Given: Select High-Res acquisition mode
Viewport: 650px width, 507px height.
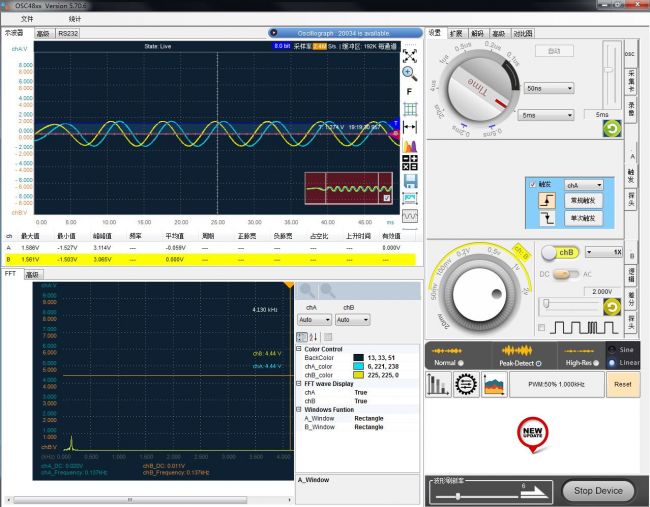Looking at the screenshot, I should [596, 363].
